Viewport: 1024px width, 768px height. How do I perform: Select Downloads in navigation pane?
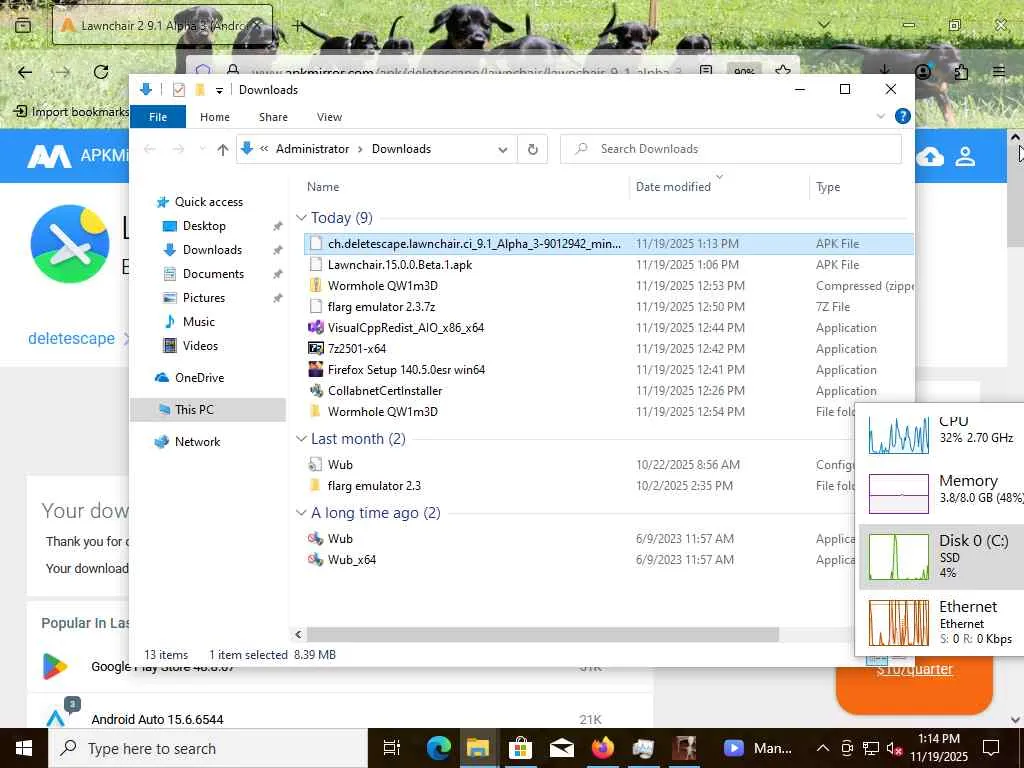(212, 249)
